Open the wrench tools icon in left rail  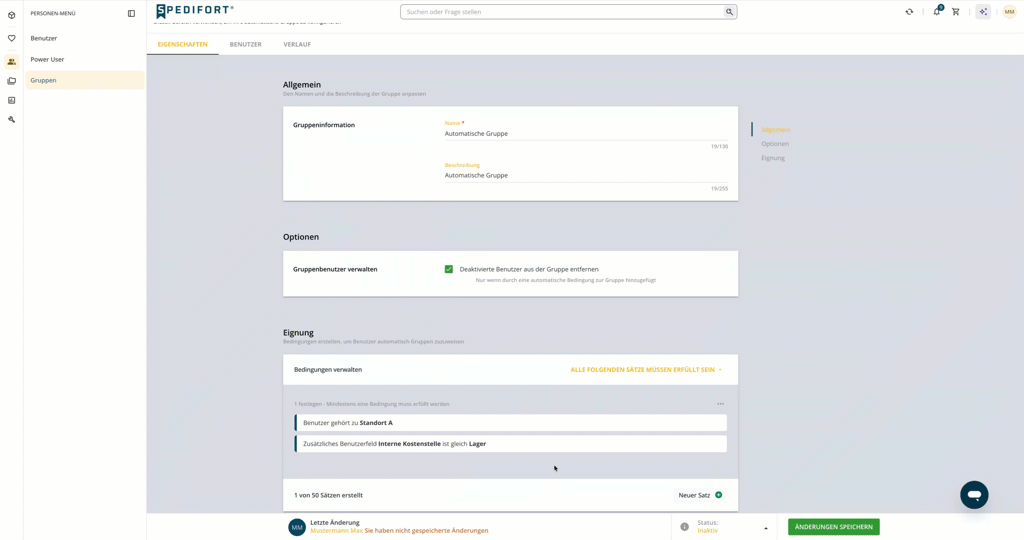pyautogui.click(x=11, y=119)
